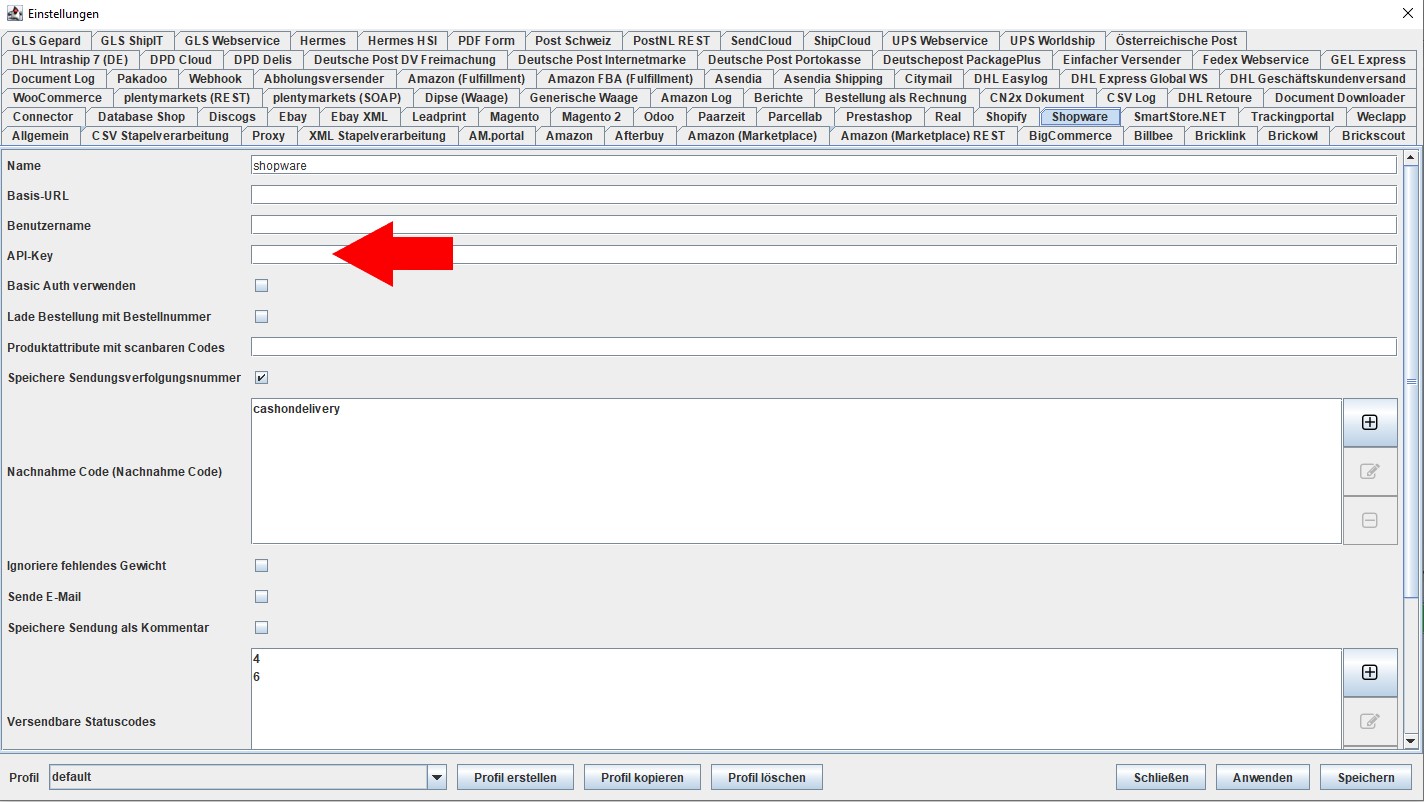
Task: Uncheck Speichere Sendungsverfolgungsnummer
Action: 261,378
